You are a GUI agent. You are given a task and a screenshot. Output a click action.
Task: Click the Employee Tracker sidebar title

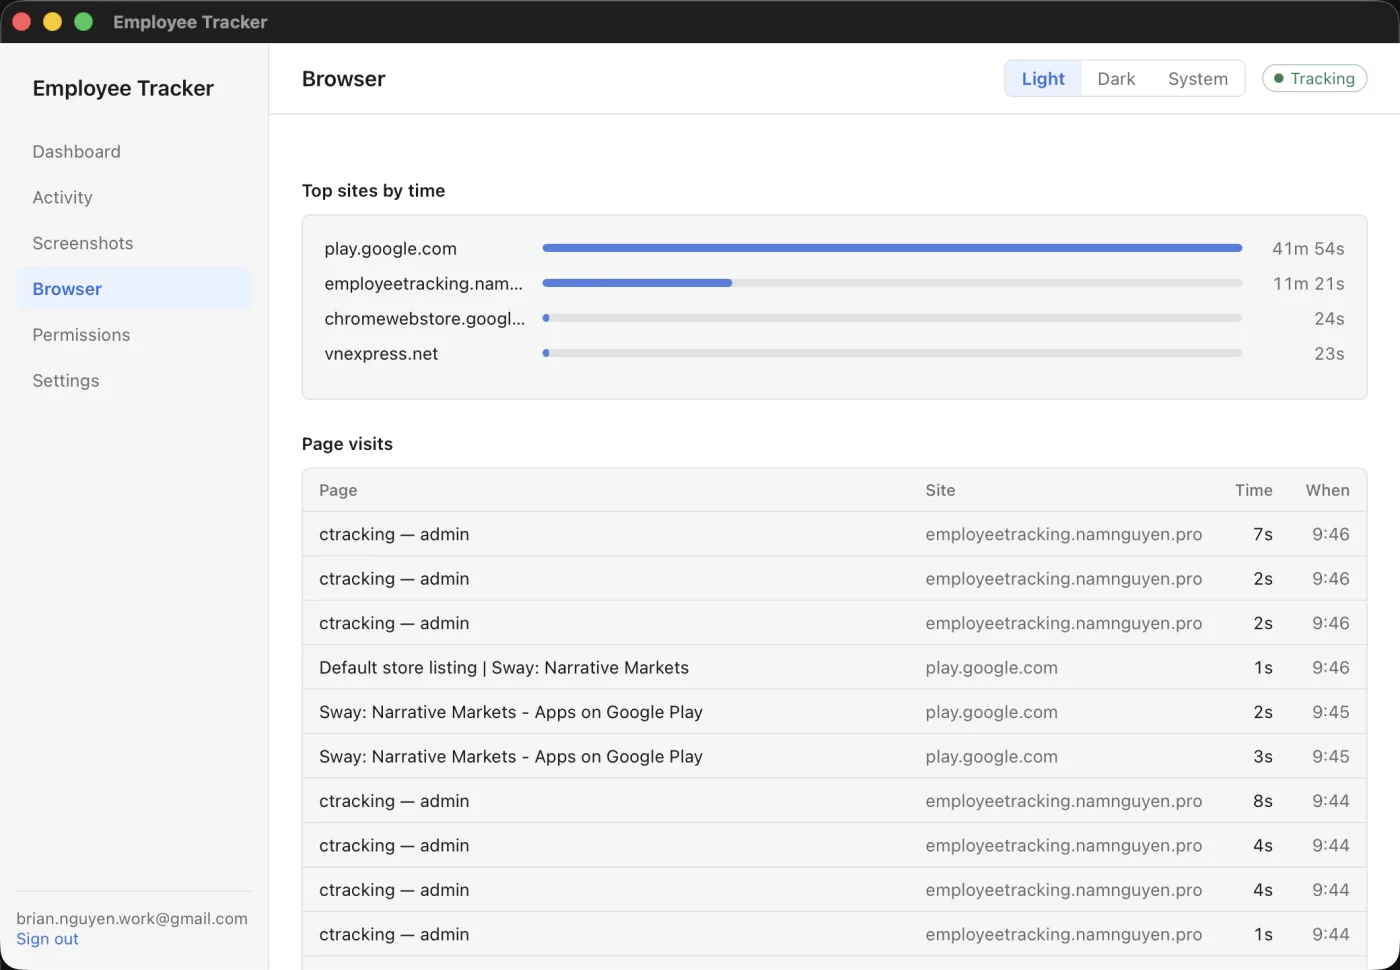tap(123, 88)
